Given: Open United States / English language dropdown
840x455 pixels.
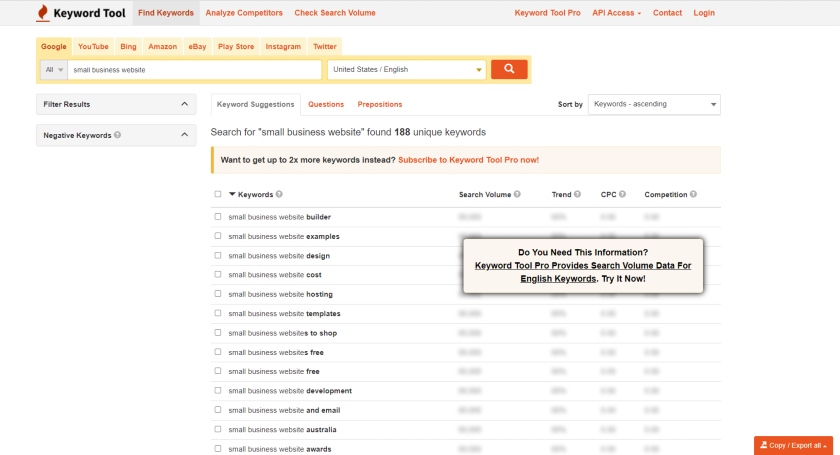Looking at the screenshot, I should pyautogui.click(x=407, y=70).
